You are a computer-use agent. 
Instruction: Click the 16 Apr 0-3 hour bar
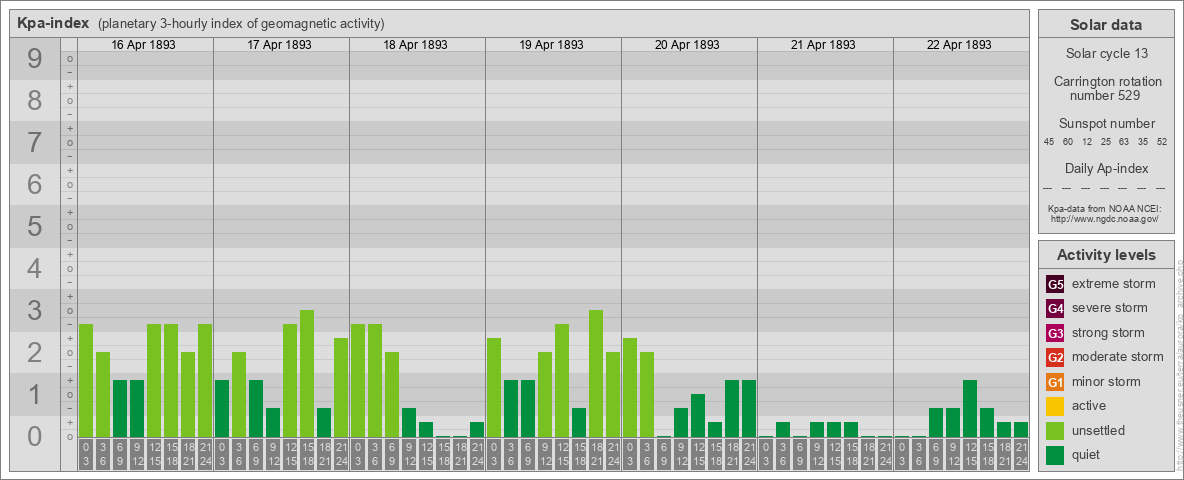pos(86,380)
